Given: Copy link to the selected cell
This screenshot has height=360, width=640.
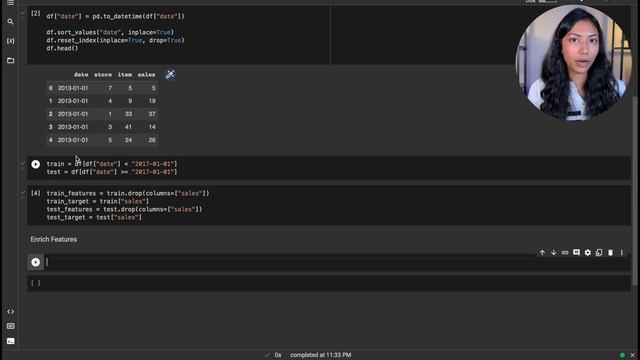Looking at the screenshot, I should [565, 253].
